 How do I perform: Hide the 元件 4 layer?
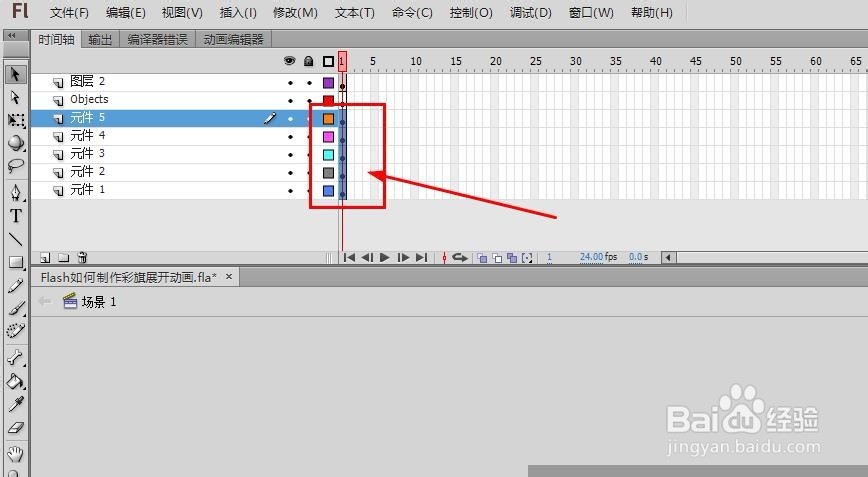[291, 137]
